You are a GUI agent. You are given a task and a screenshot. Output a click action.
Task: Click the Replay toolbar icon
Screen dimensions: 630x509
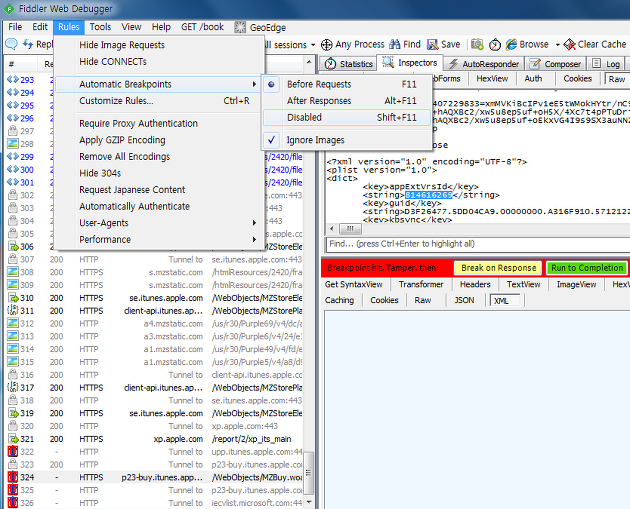click(28, 44)
